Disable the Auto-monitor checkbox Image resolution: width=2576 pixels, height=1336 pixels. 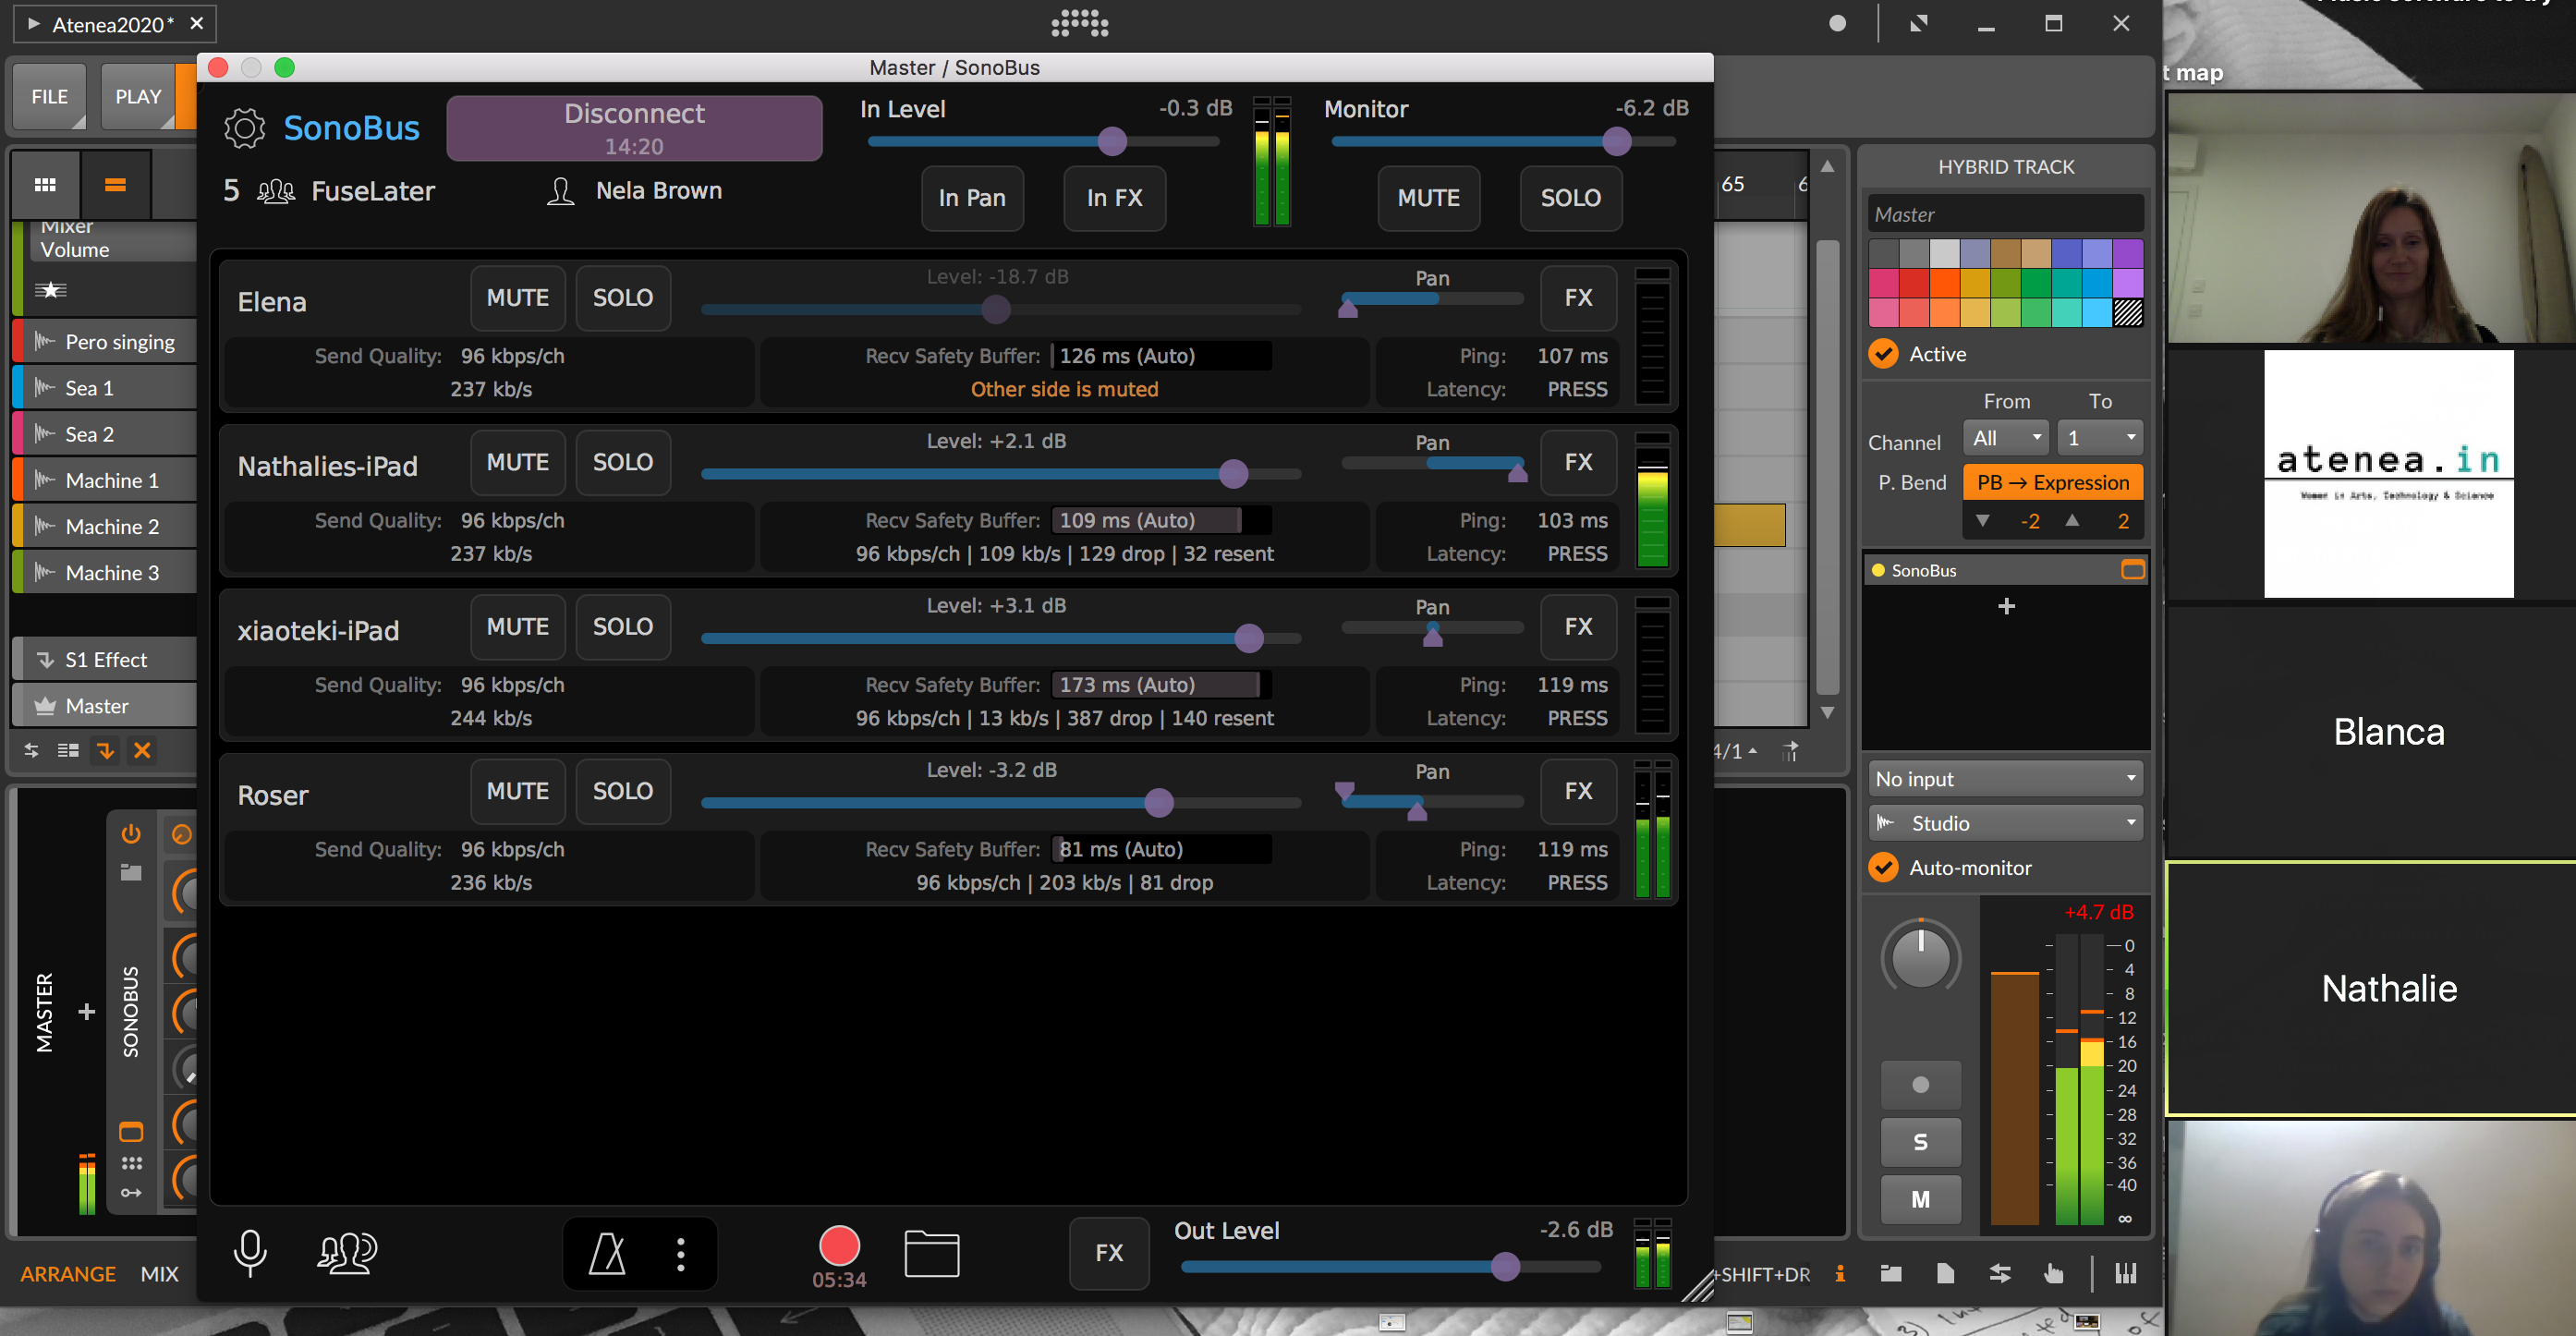point(1883,867)
